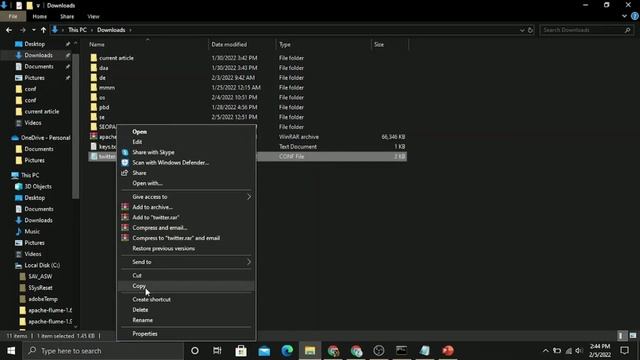Open Microsoft Store taskbar icon

(241, 351)
